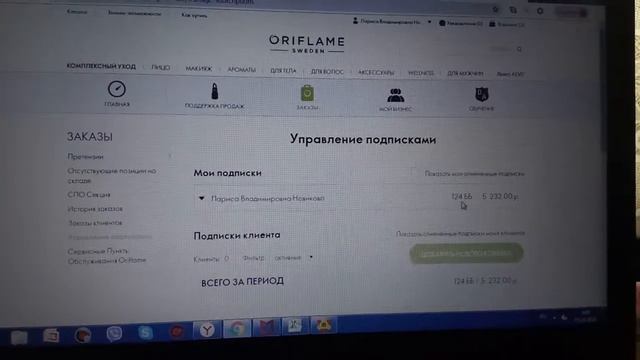Open the shopping basket icon in header

click(492, 24)
